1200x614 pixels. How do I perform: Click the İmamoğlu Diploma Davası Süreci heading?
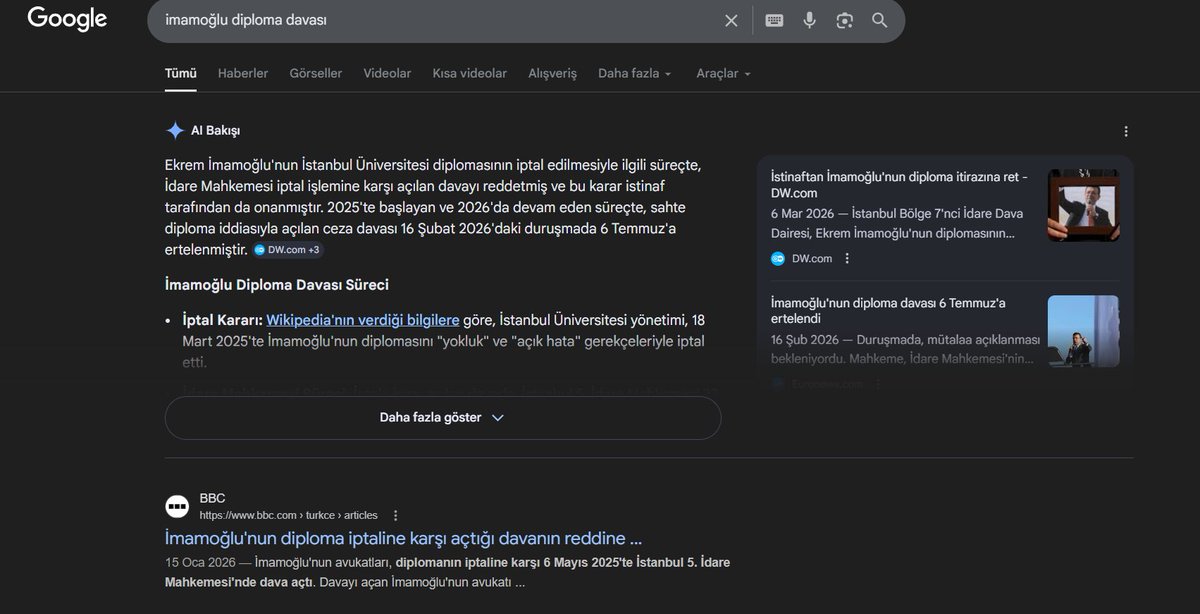pyautogui.click(x=277, y=285)
